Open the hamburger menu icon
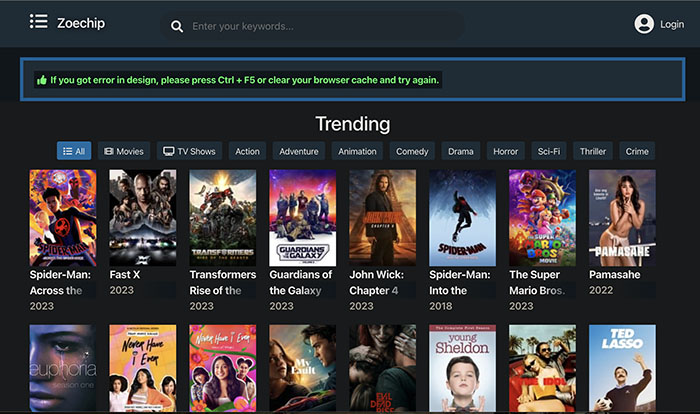The width and height of the screenshot is (700, 414). click(39, 22)
